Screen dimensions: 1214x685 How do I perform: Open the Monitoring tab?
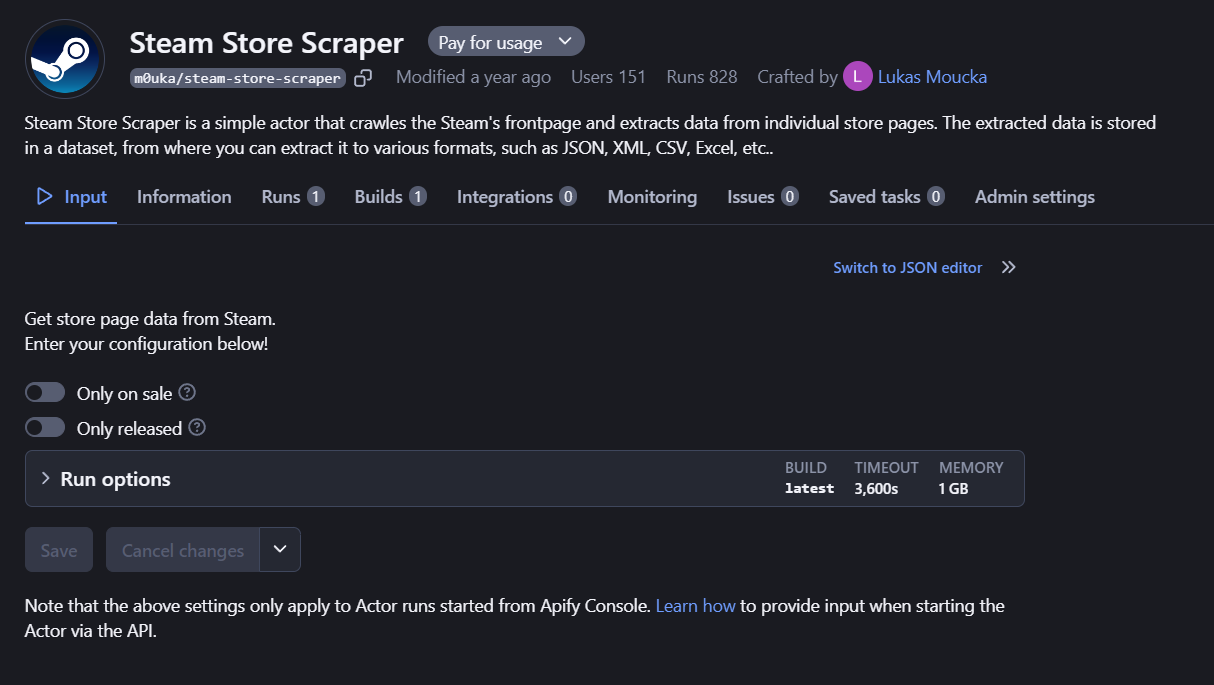coord(652,196)
